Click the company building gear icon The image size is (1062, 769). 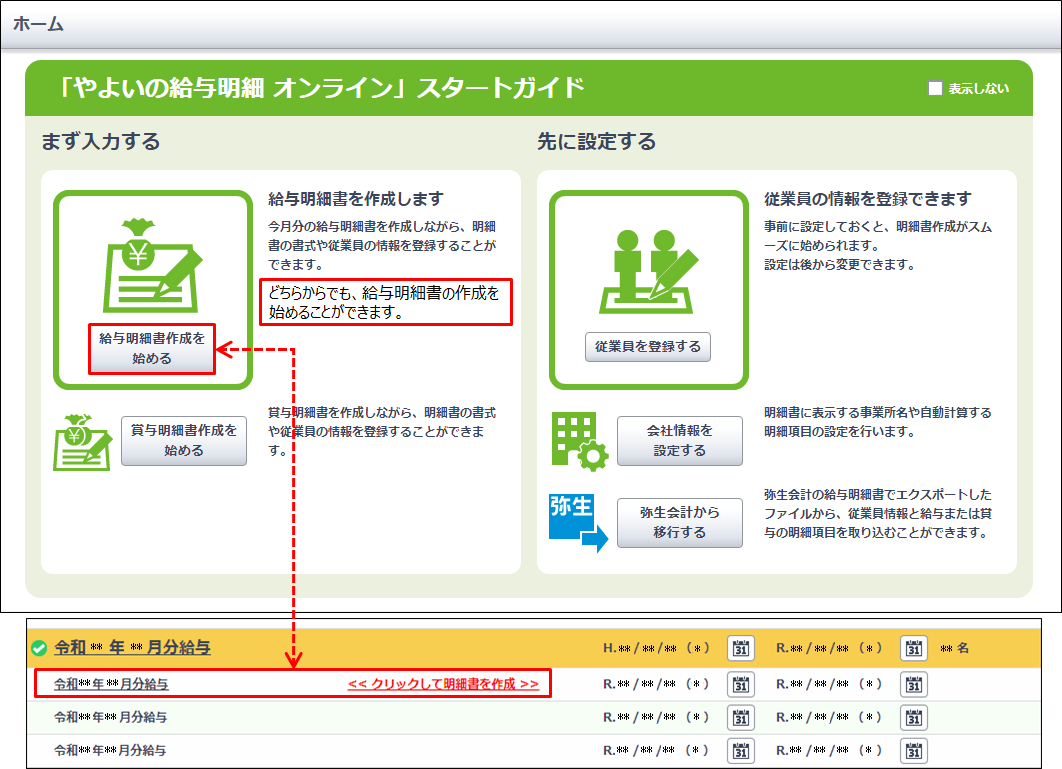[x=579, y=441]
